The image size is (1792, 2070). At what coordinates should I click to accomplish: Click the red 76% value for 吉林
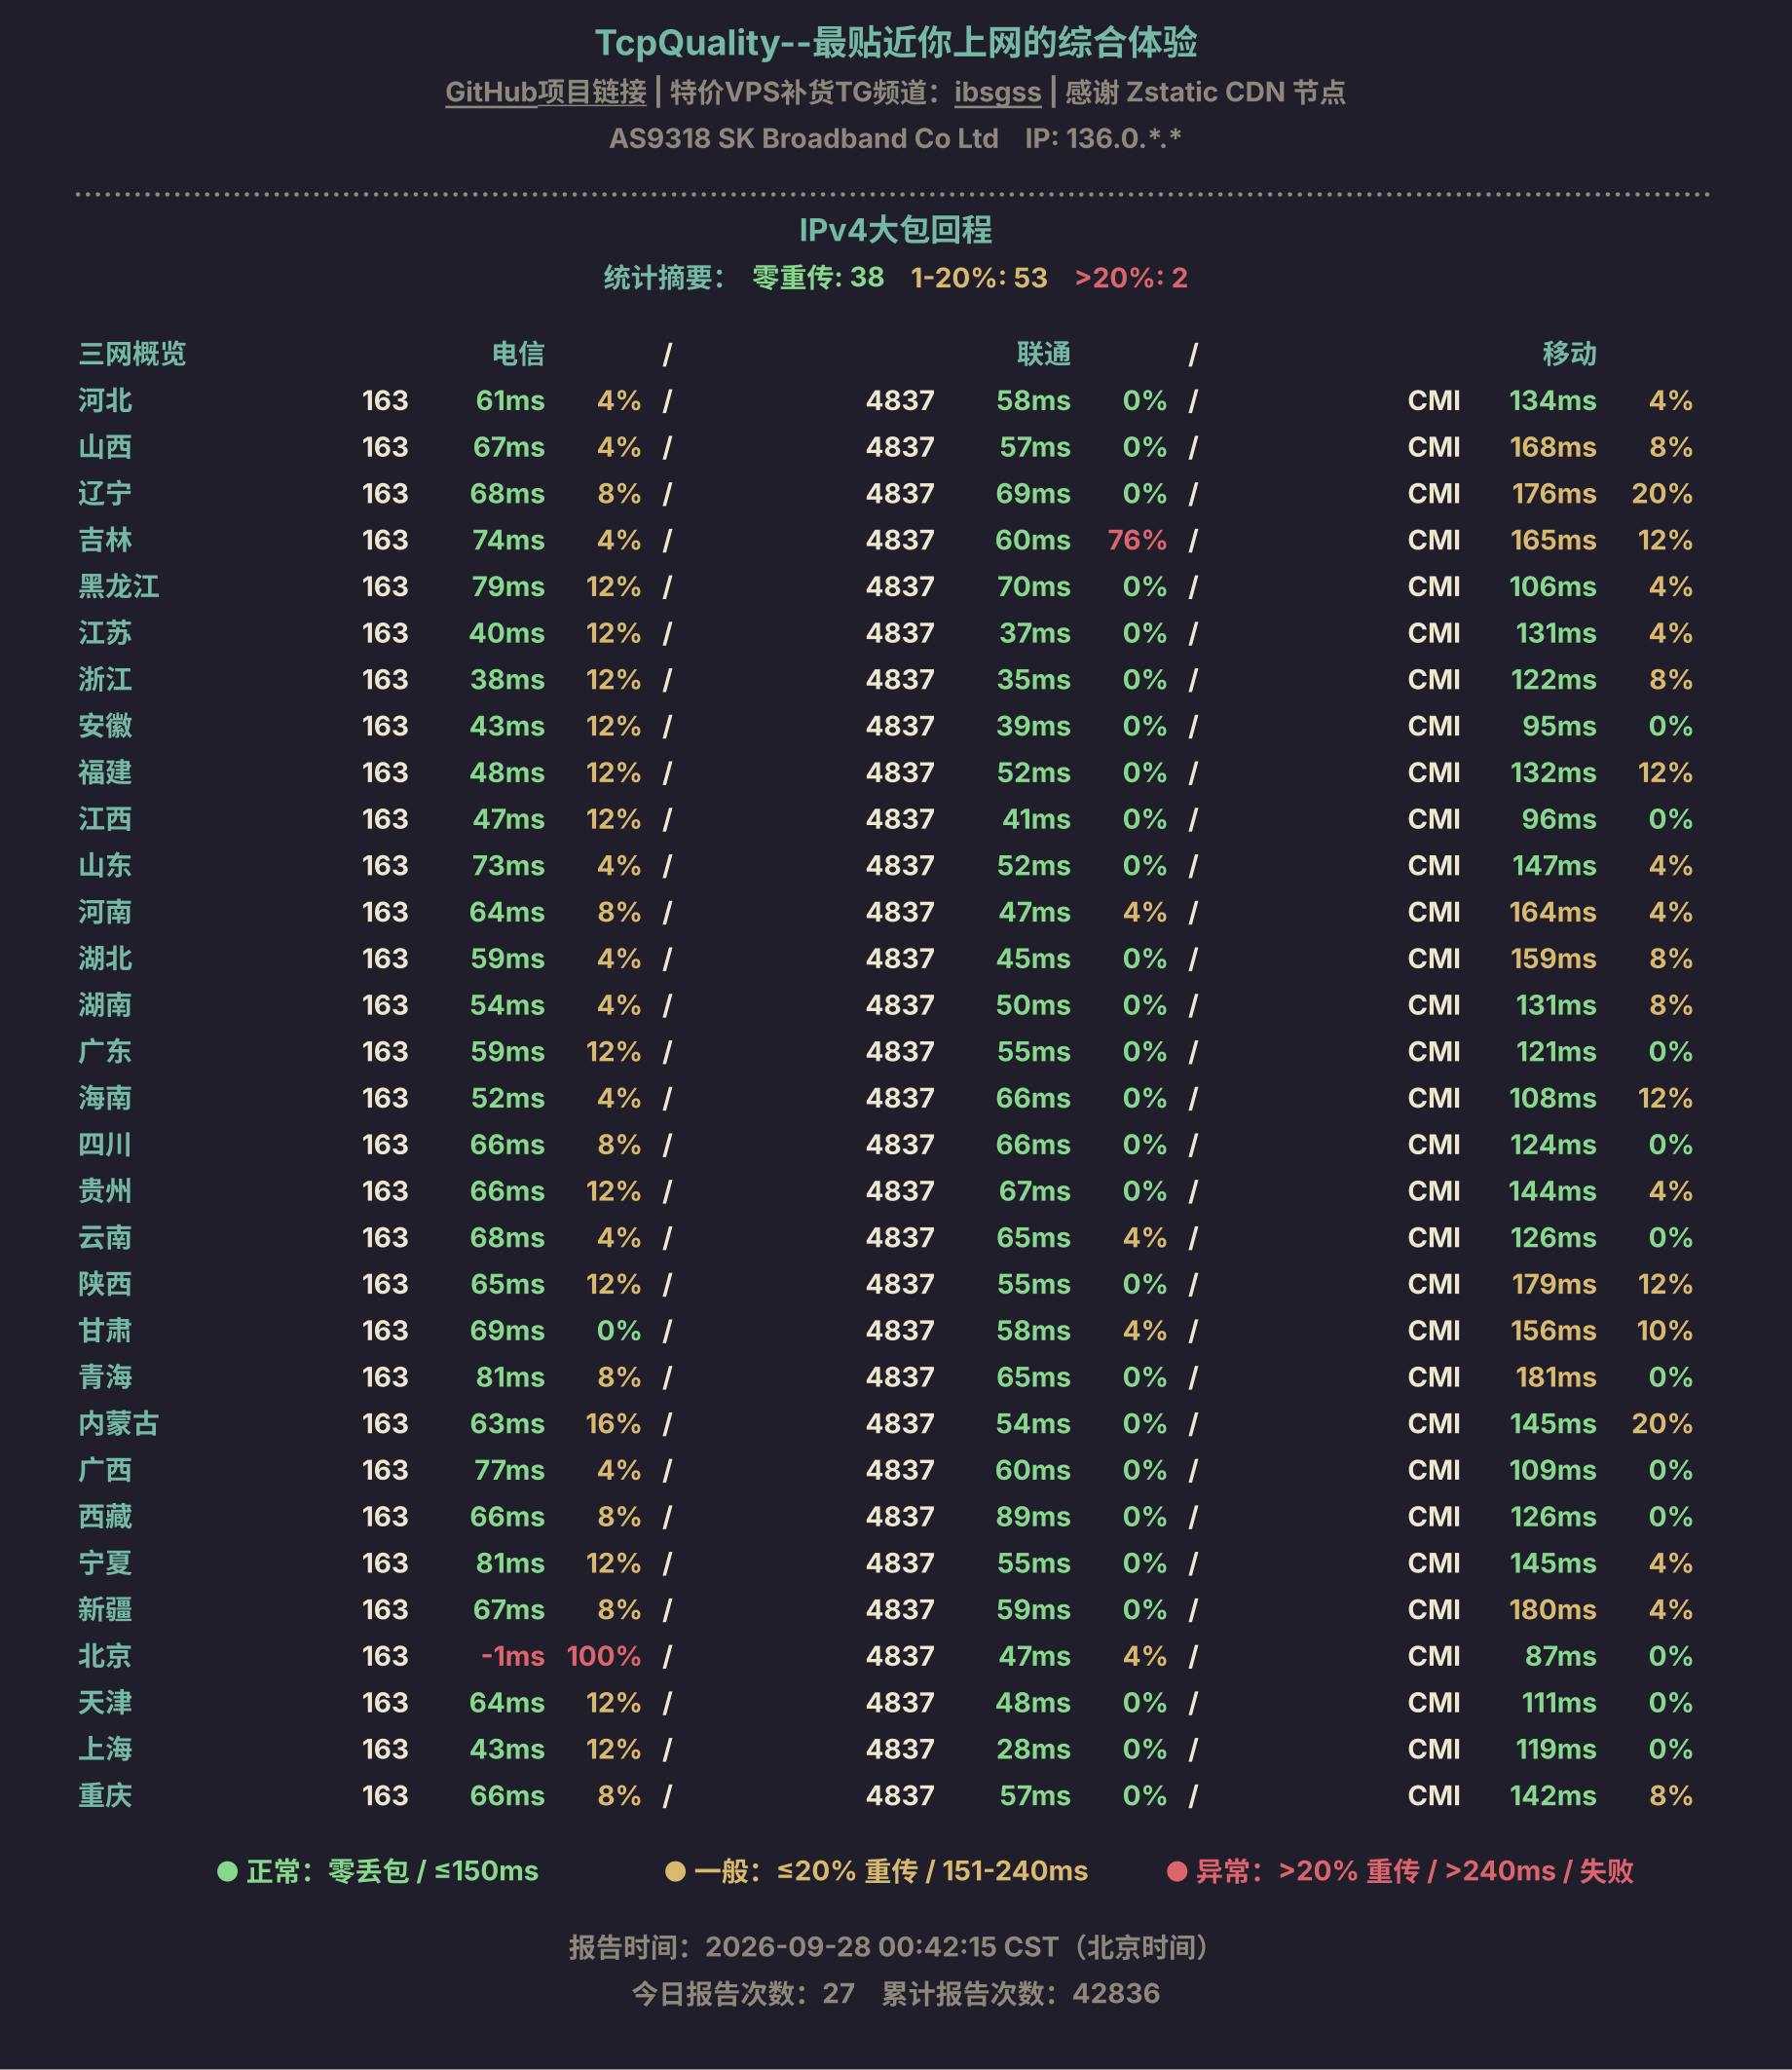(1137, 540)
